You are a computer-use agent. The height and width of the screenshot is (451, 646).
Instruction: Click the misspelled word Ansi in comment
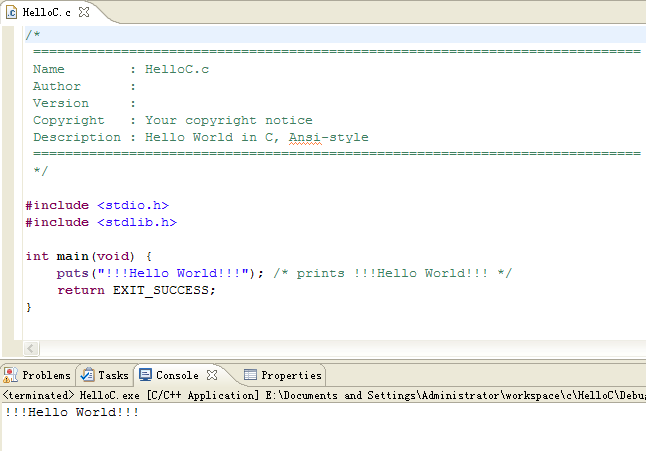[x=304, y=137]
